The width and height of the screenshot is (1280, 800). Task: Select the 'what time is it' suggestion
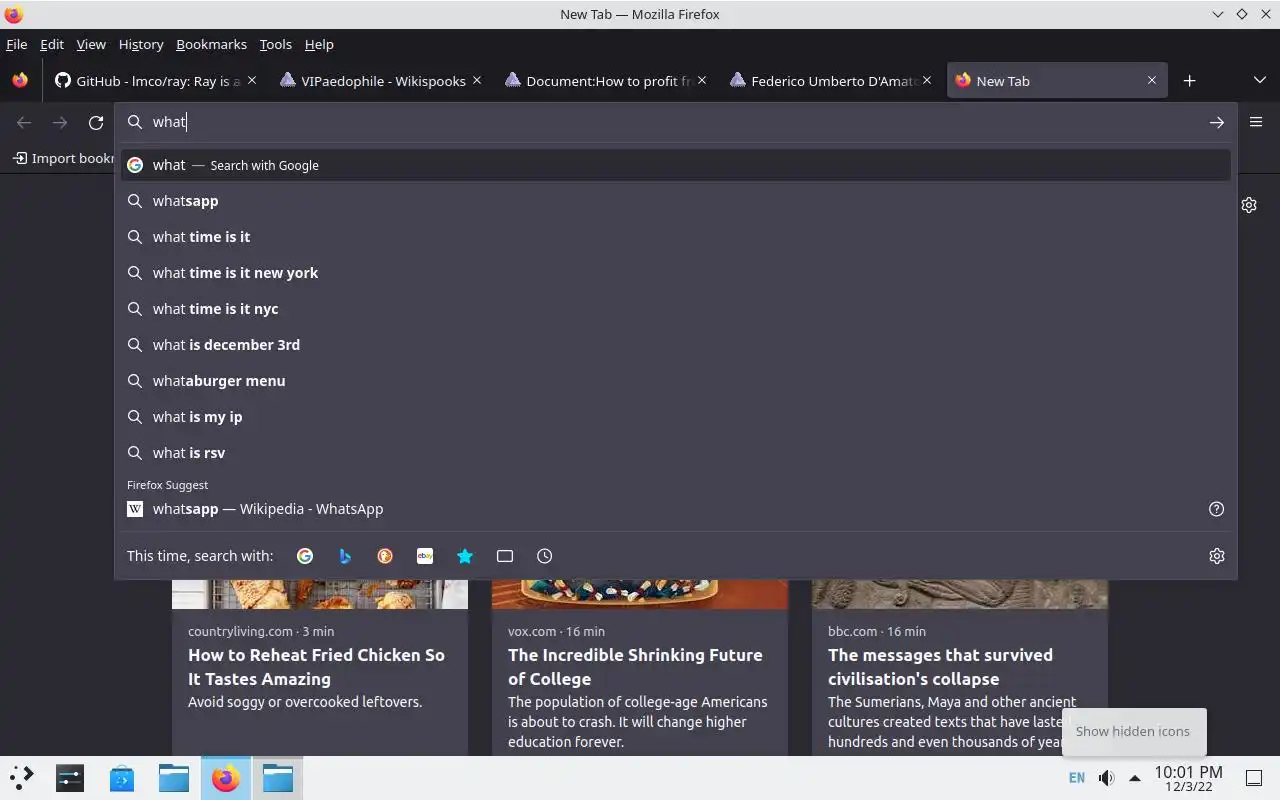tap(676, 237)
